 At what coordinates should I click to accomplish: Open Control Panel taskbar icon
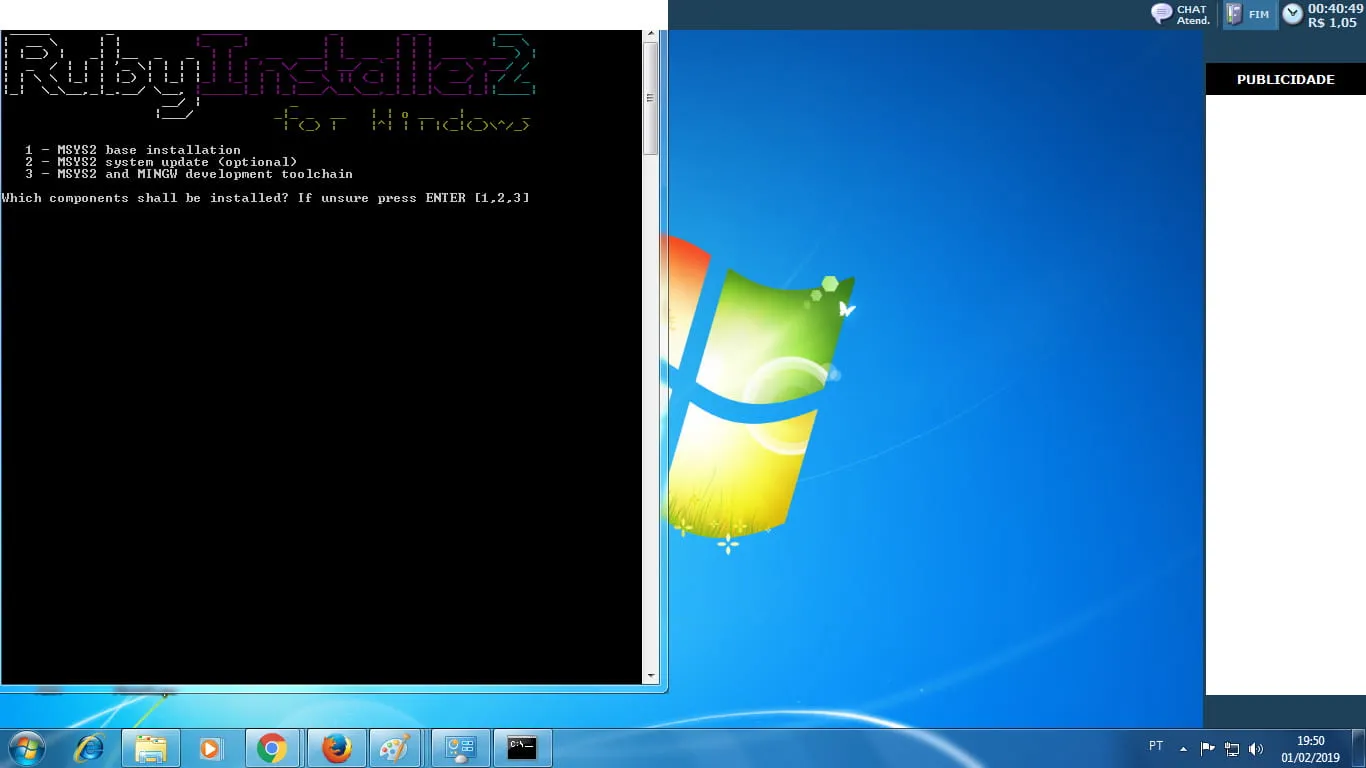tap(460, 748)
